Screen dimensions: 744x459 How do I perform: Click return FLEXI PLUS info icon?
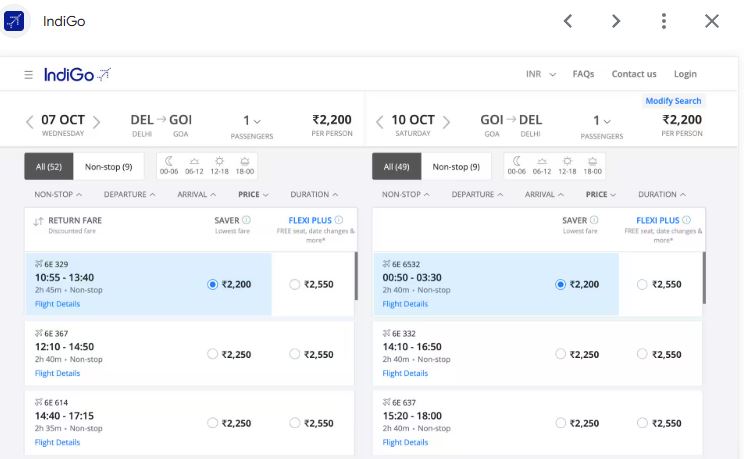(x=686, y=220)
